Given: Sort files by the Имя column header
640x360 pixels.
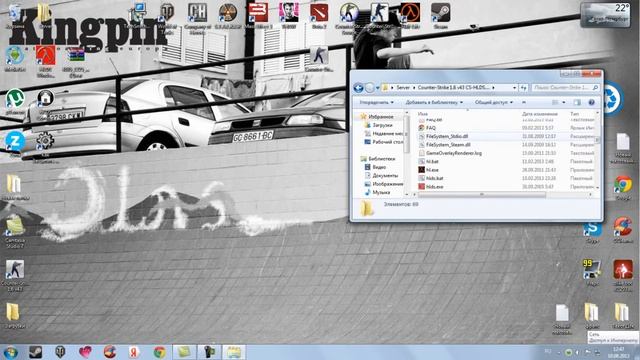Looking at the screenshot, I should (422, 114).
